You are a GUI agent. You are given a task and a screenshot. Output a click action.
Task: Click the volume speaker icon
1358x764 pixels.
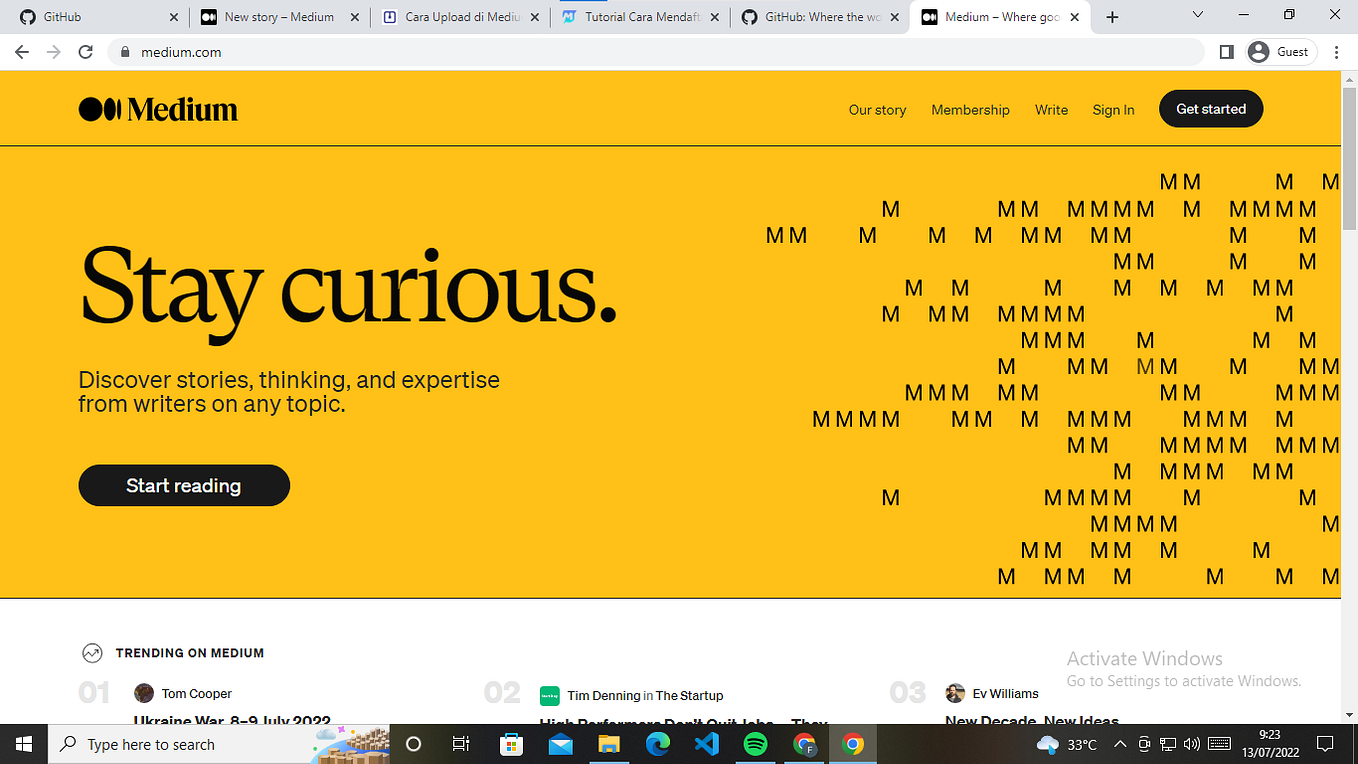[x=1191, y=744]
